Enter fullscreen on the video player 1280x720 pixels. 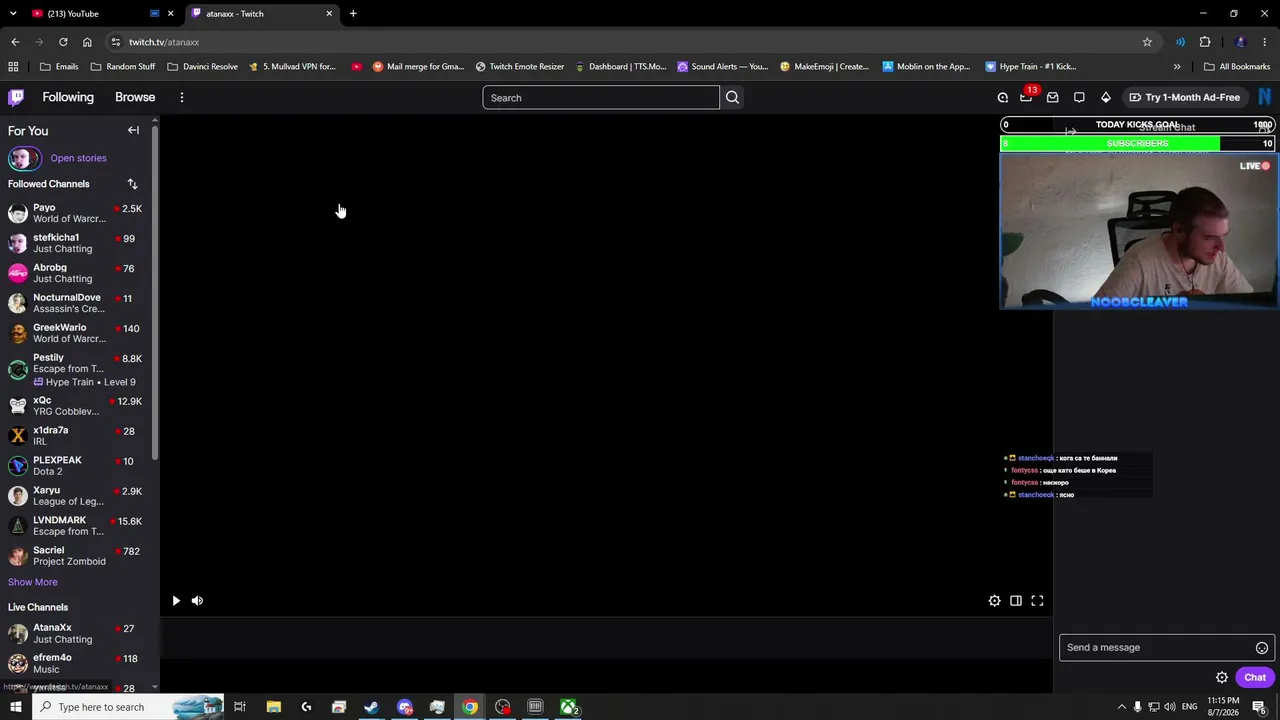coord(1037,601)
